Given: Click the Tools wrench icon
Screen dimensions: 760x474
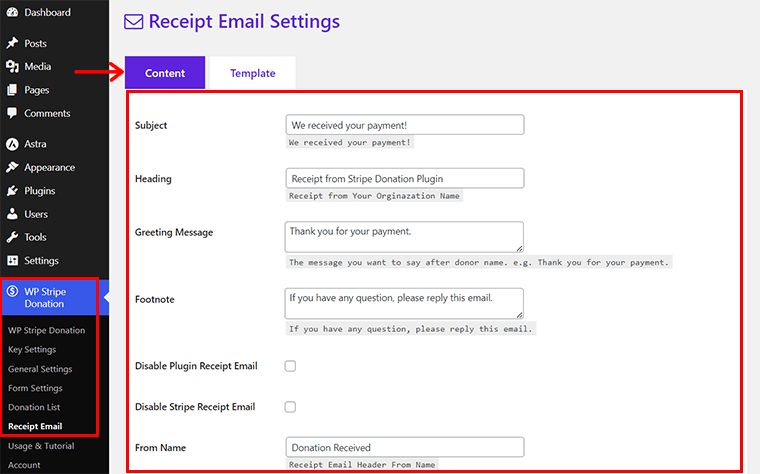Looking at the screenshot, I should pyautogui.click(x=12, y=237).
